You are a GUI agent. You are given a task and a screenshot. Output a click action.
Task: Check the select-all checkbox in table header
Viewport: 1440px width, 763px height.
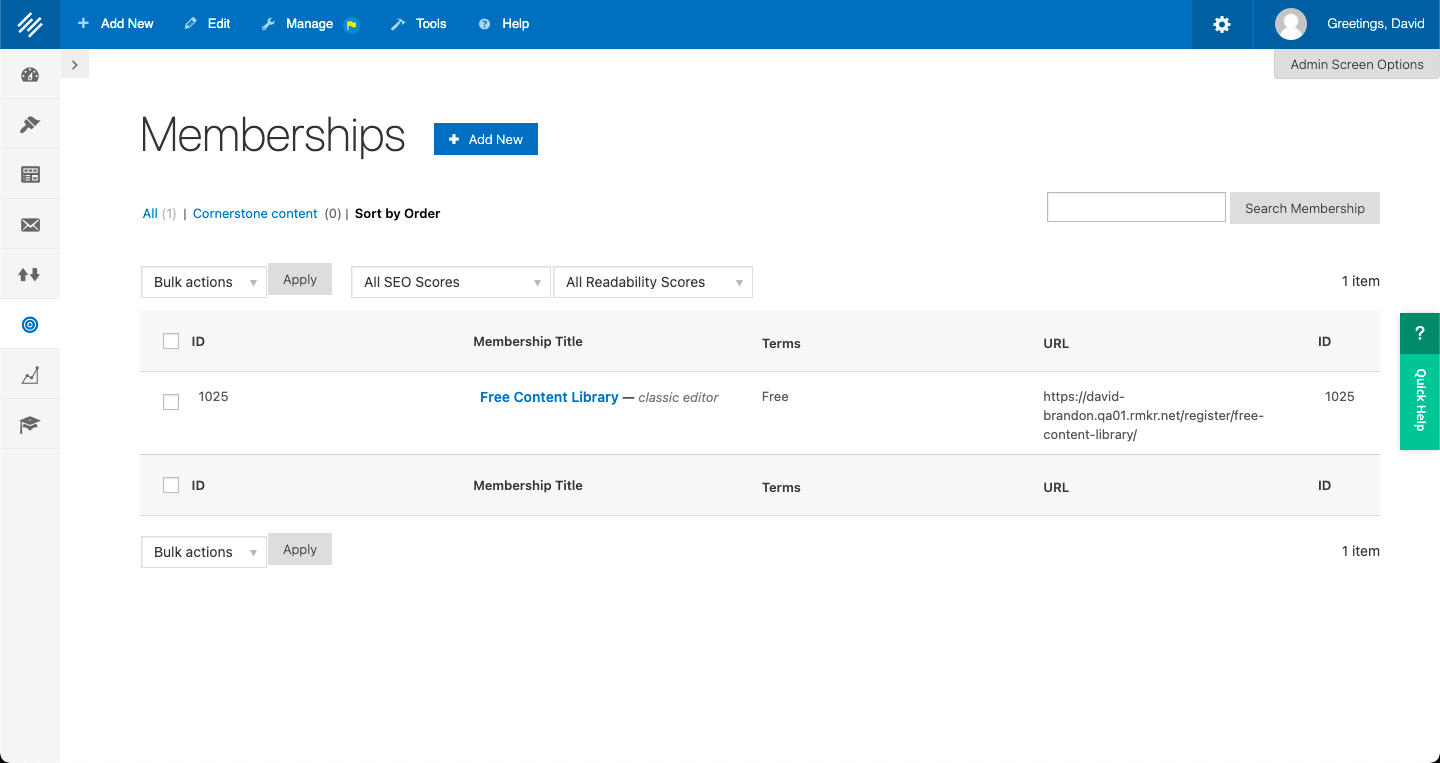point(170,340)
